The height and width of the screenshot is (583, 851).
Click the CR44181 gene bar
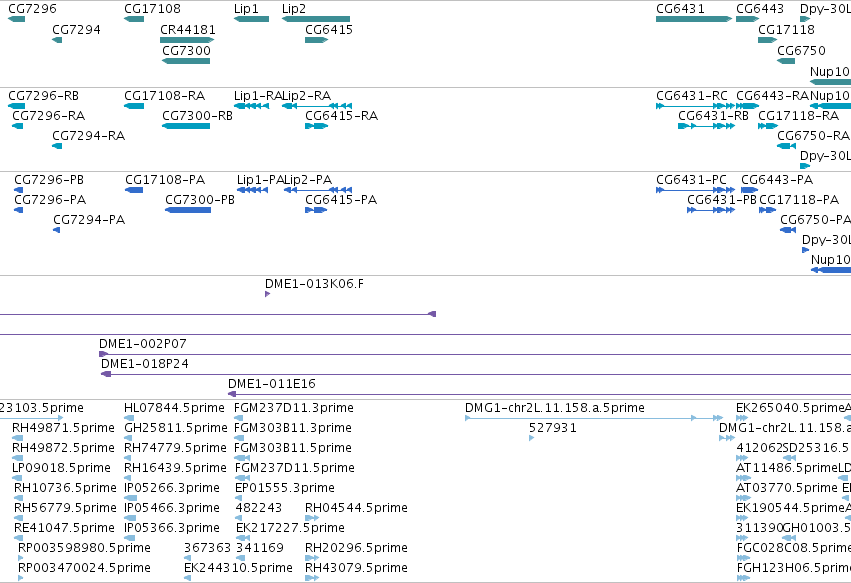pos(187,40)
